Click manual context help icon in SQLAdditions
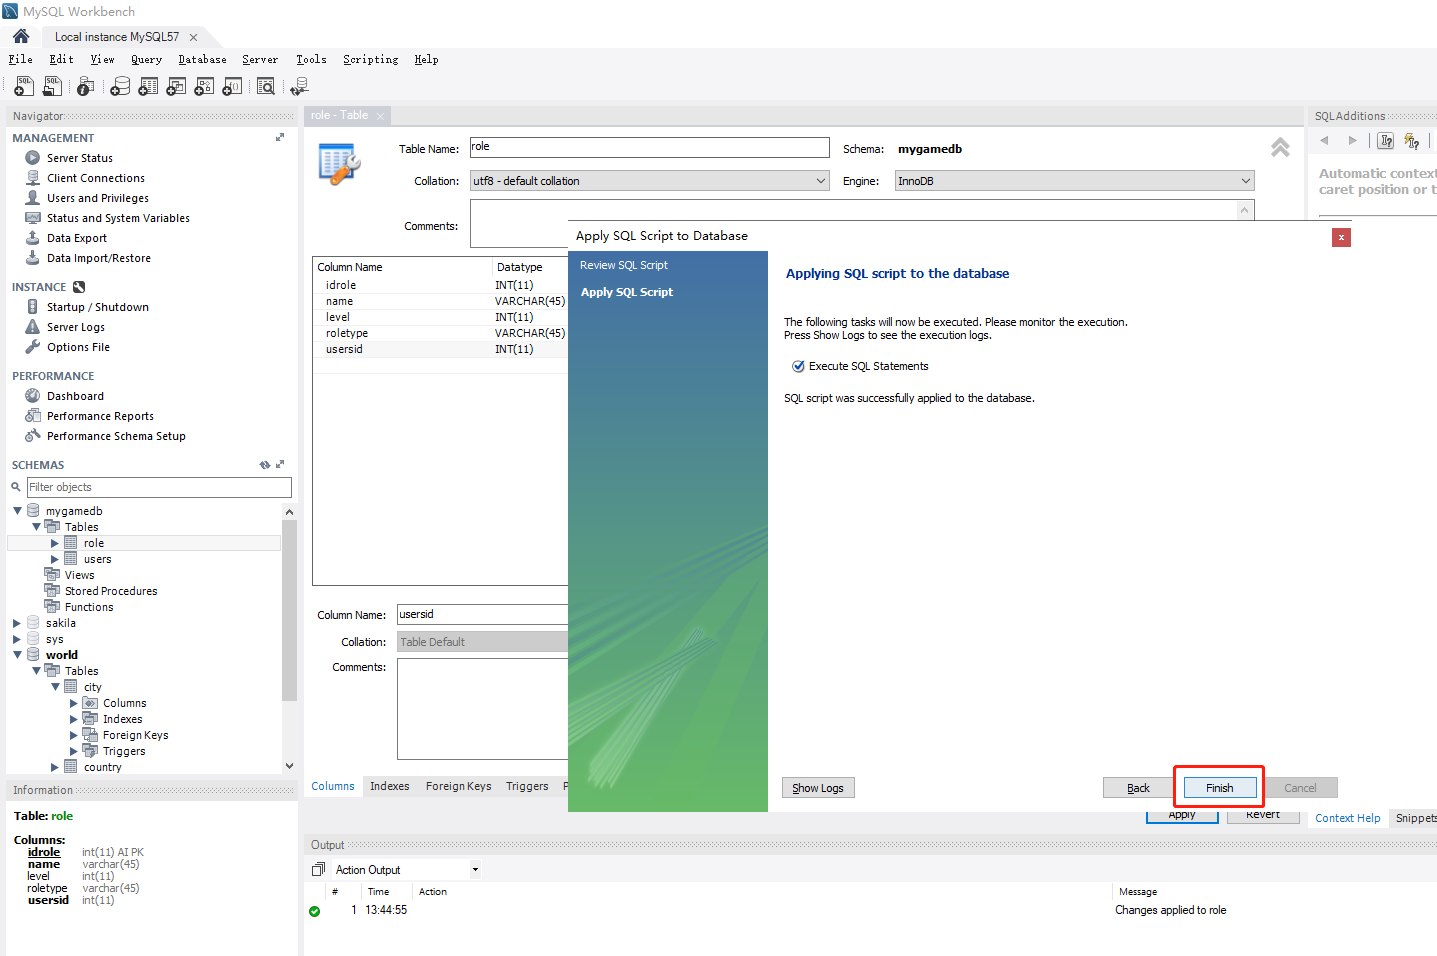Screen dimensions: 1437x956 tap(1412, 141)
